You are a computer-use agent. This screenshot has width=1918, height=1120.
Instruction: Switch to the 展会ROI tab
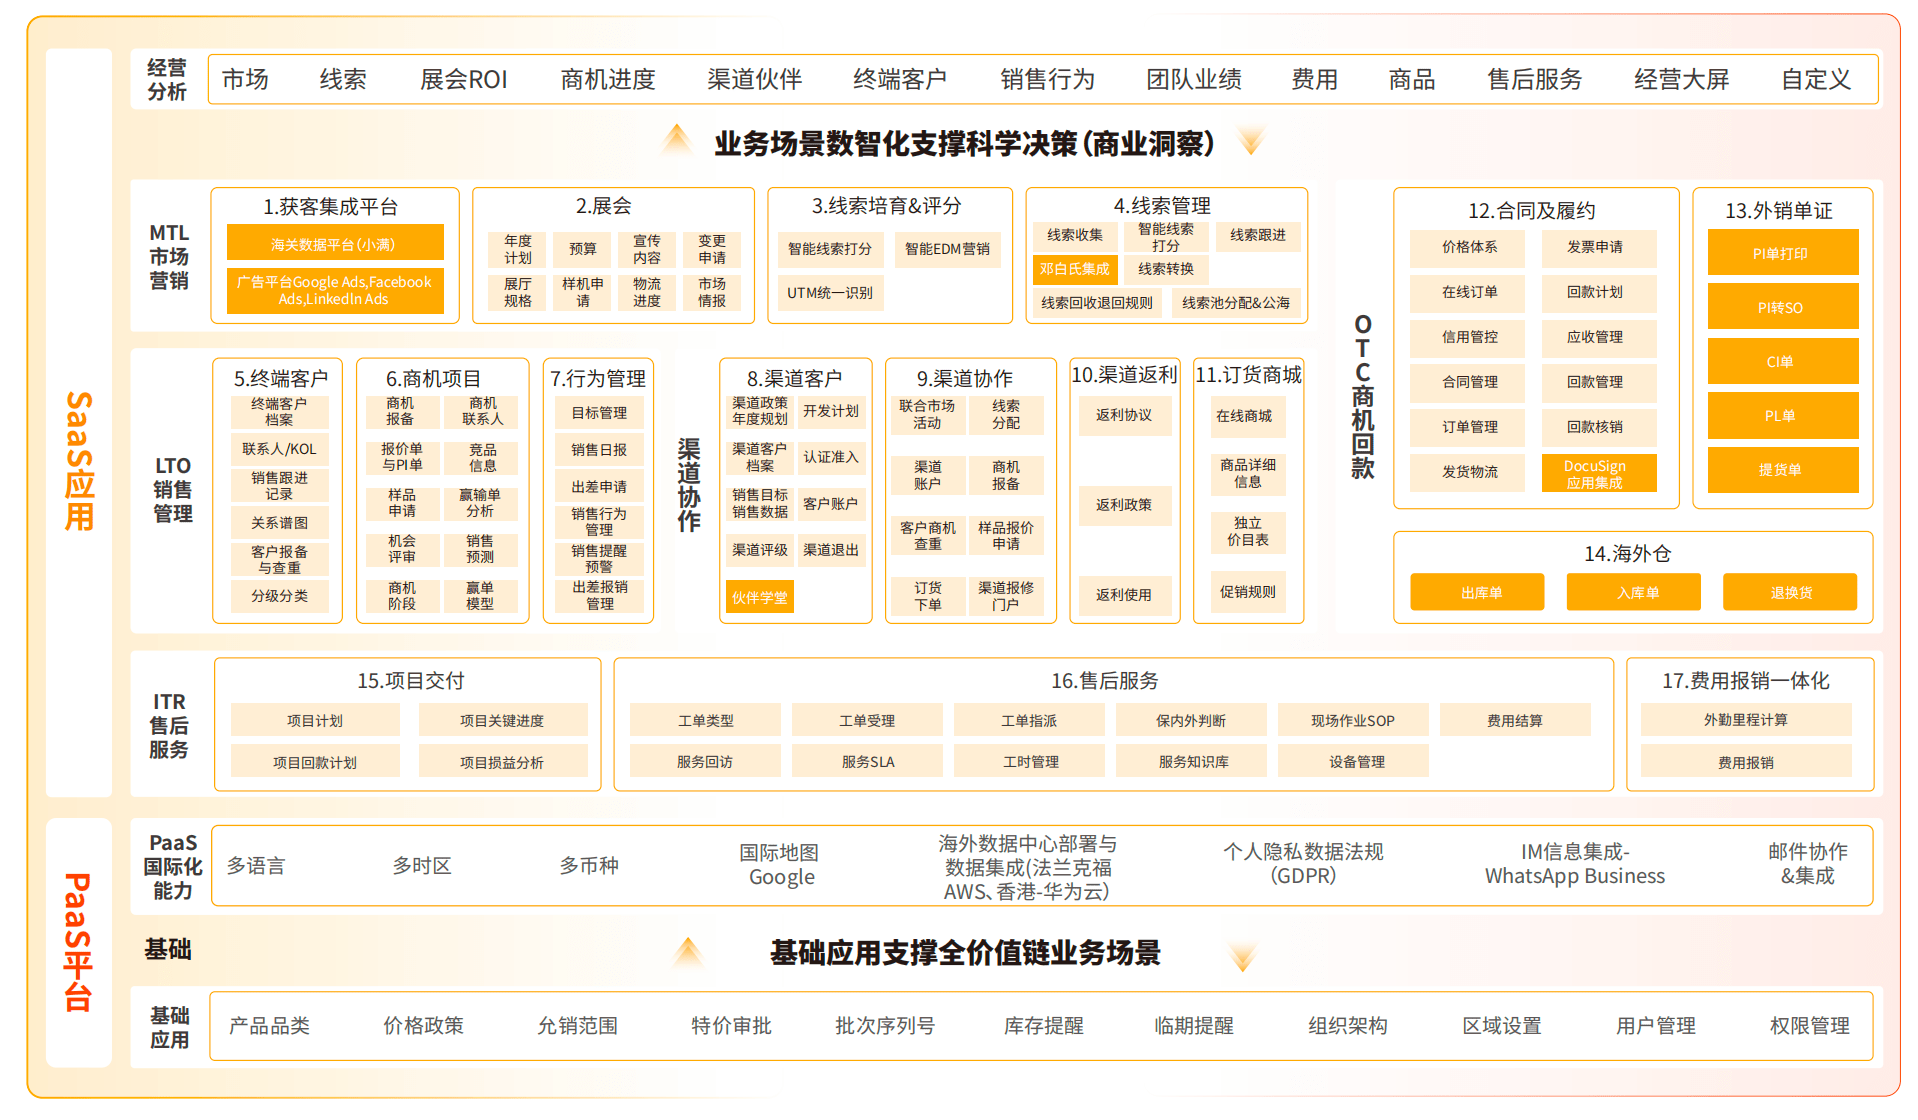coord(463,79)
